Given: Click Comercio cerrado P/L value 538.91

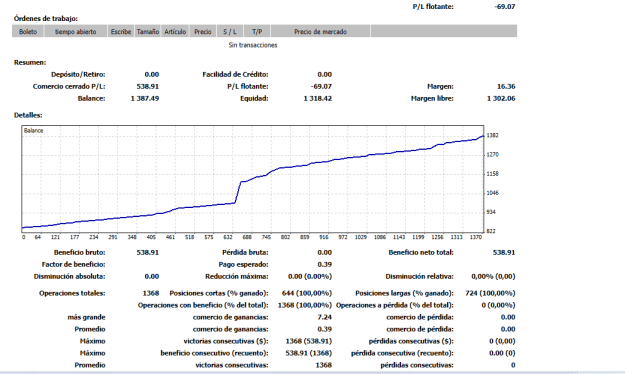Looking at the screenshot, I should (147, 86).
